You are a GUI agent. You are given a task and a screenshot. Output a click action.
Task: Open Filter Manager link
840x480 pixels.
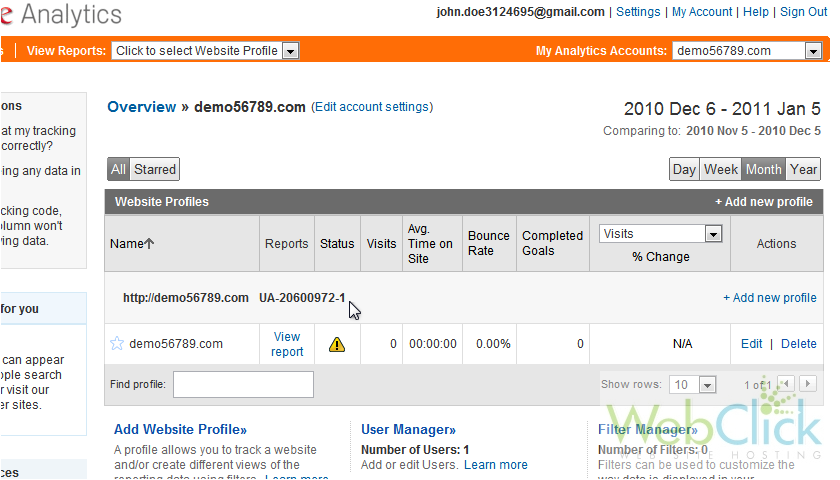tap(648, 430)
